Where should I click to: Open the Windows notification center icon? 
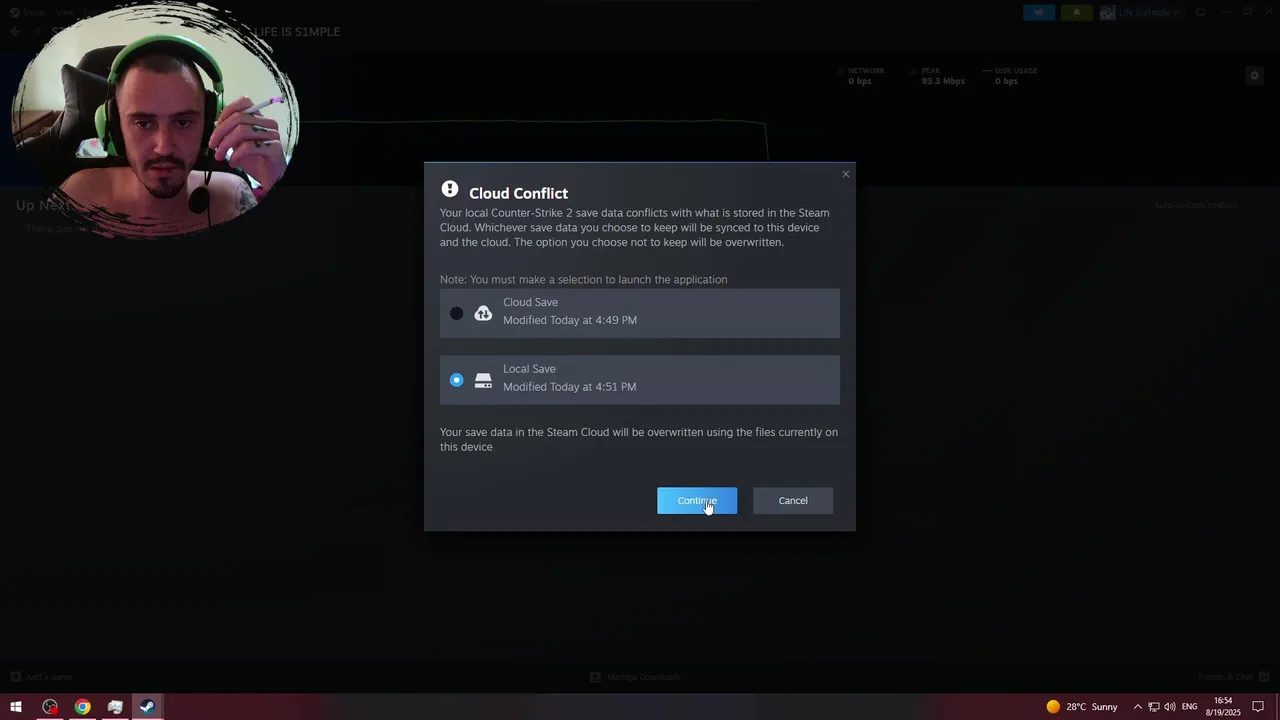pyautogui.click(x=1259, y=707)
